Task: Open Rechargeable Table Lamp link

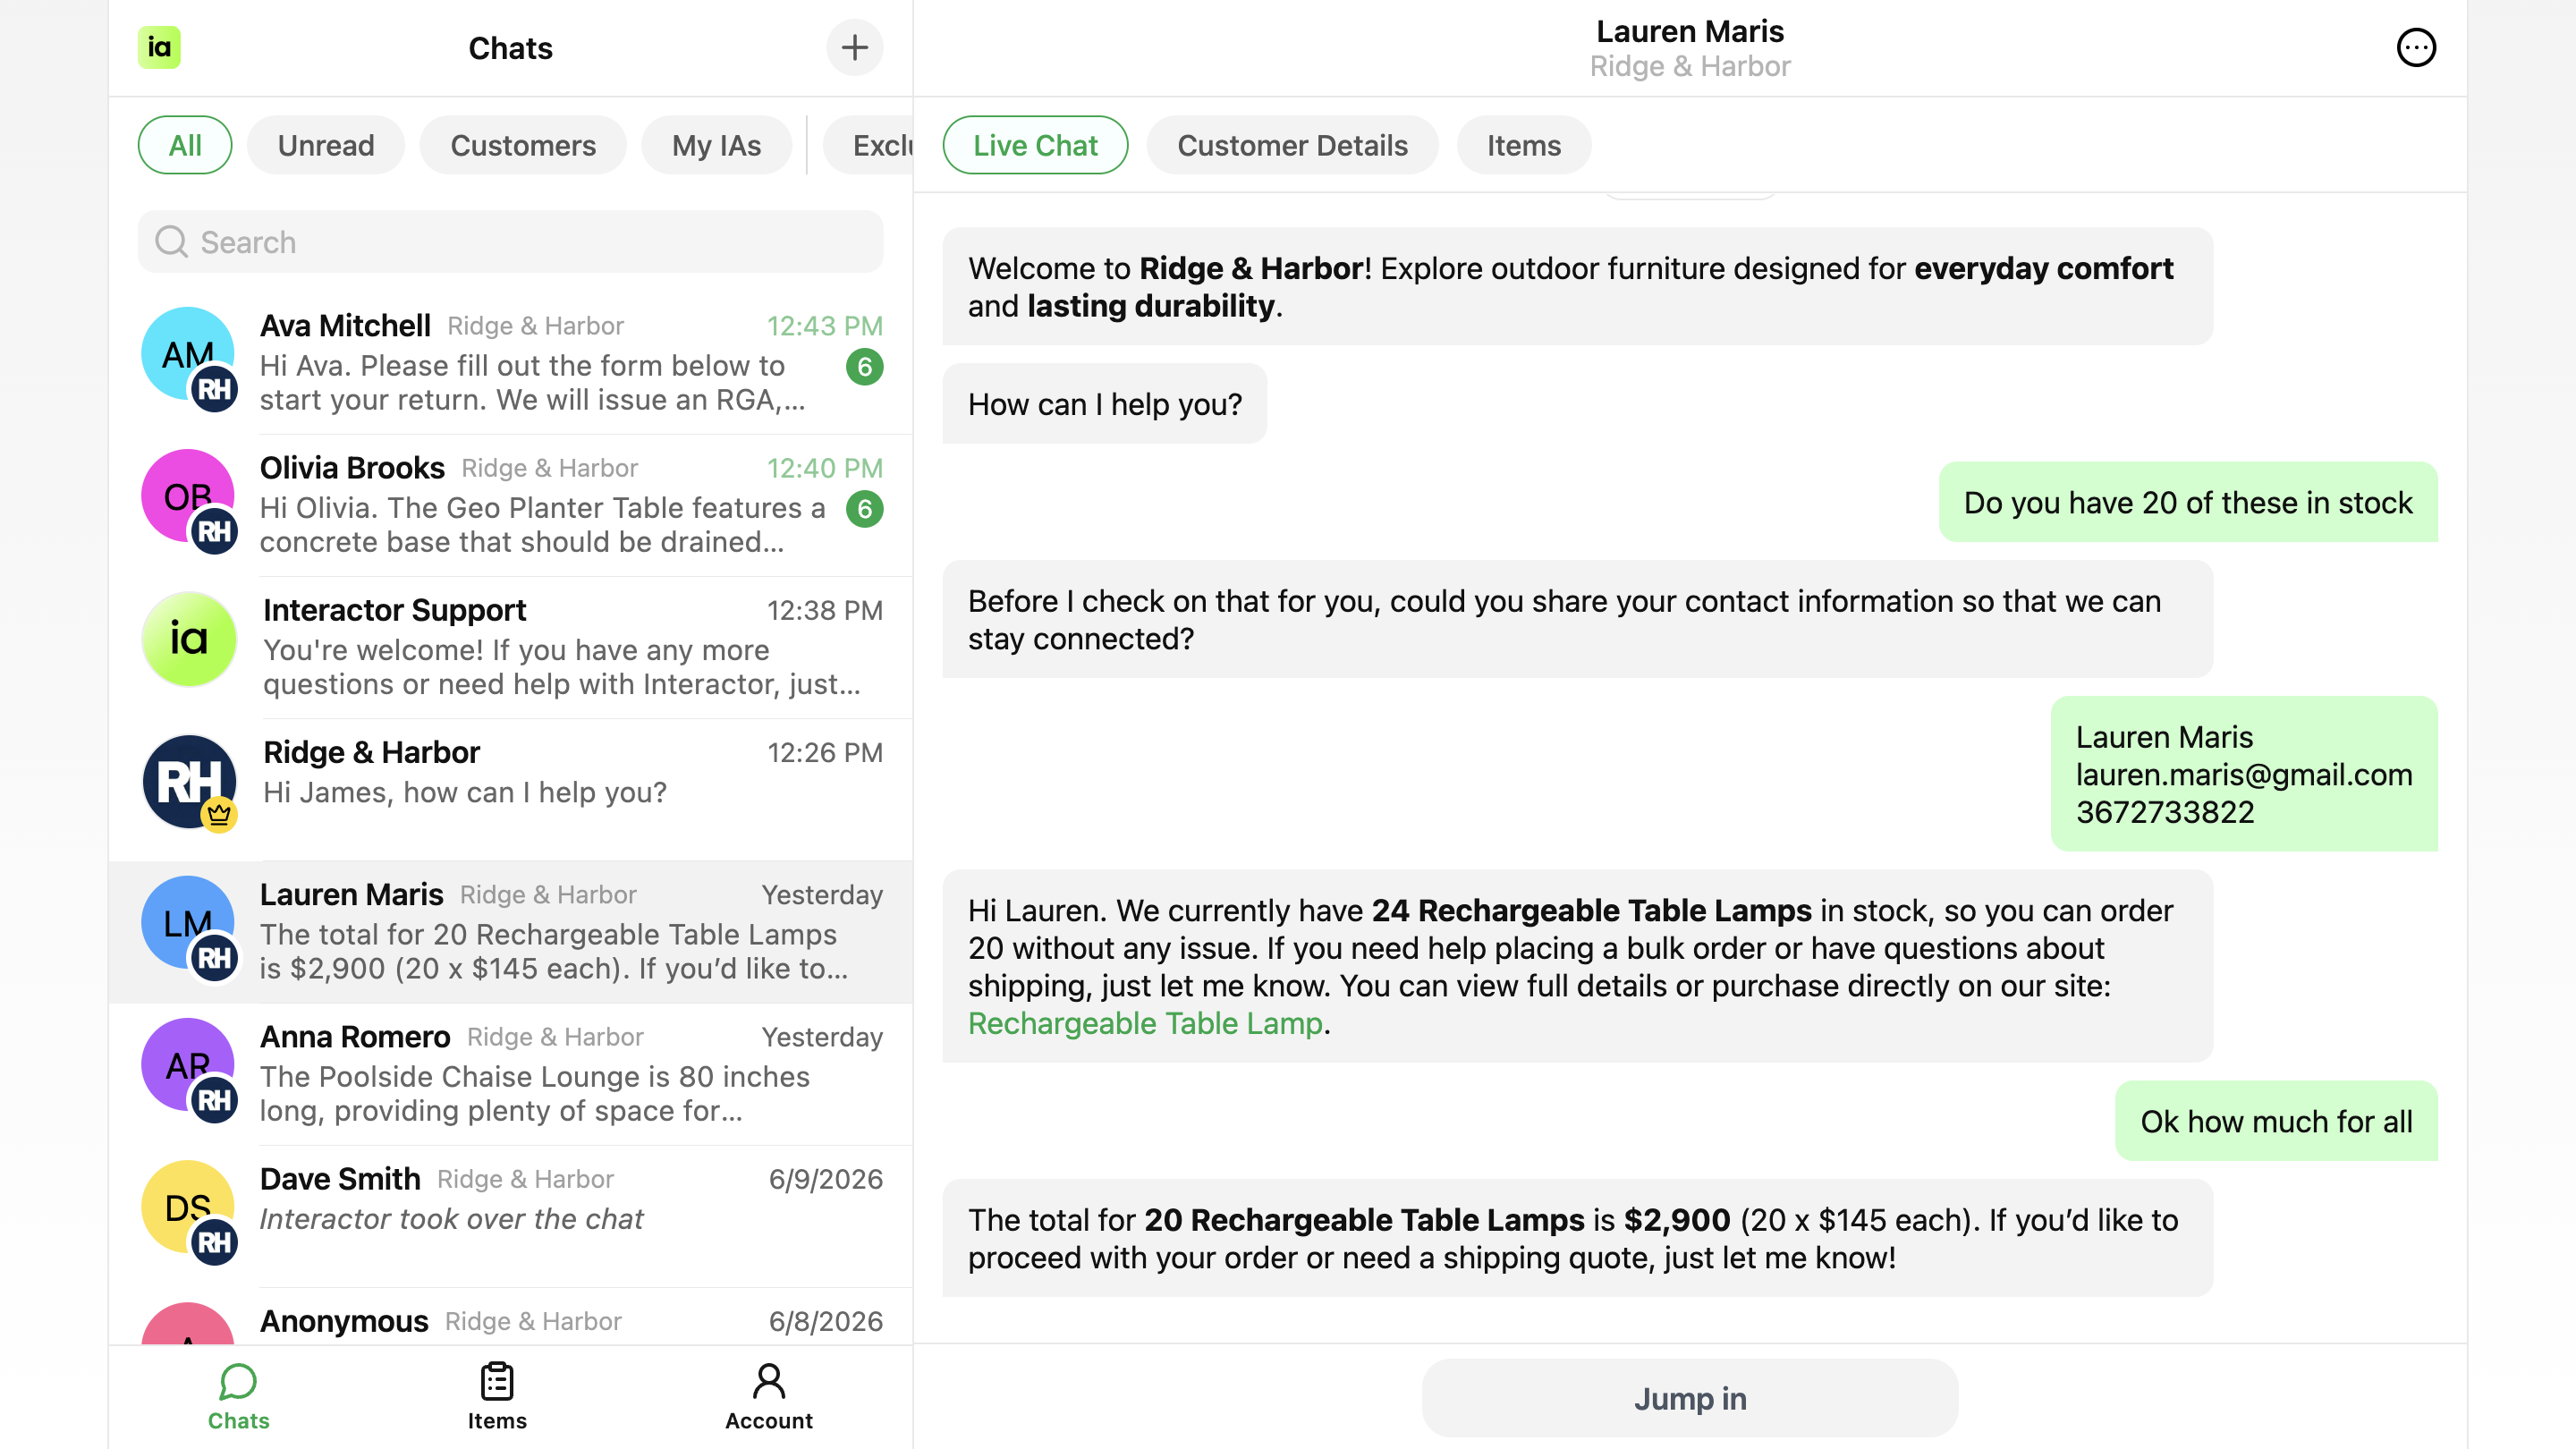Action: click(x=1145, y=1023)
